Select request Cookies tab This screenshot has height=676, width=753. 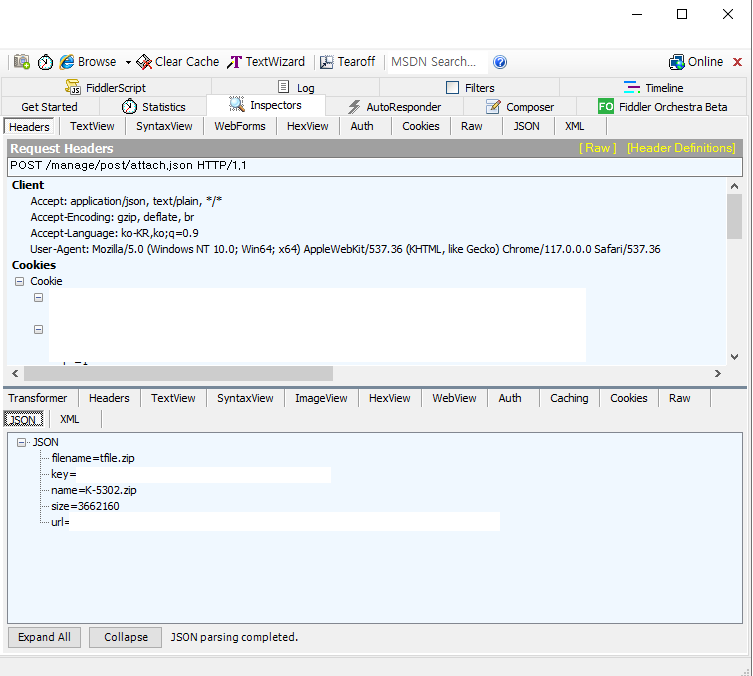click(x=421, y=126)
